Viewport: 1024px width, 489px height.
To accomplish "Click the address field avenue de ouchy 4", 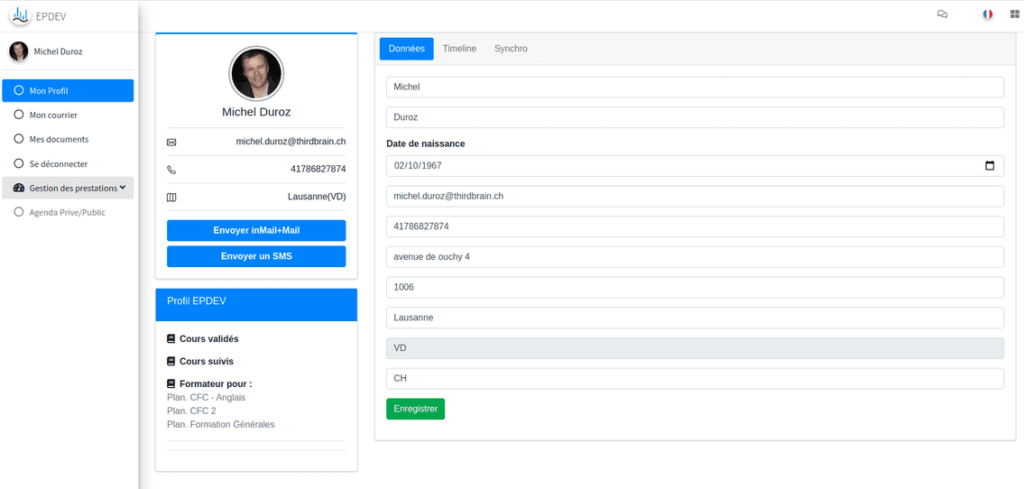I will click(695, 257).
